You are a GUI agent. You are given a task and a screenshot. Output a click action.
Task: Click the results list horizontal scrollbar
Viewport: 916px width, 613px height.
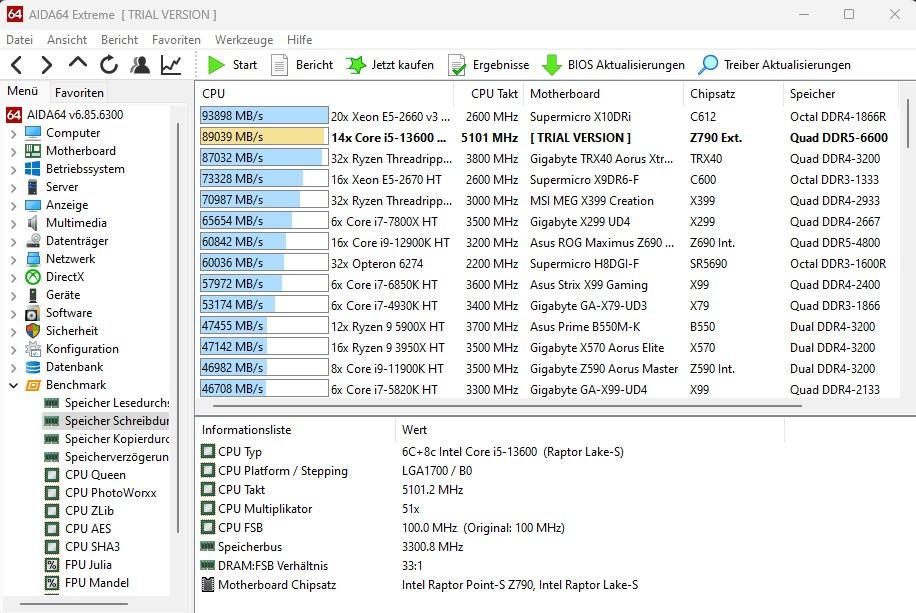click(507, 405)
